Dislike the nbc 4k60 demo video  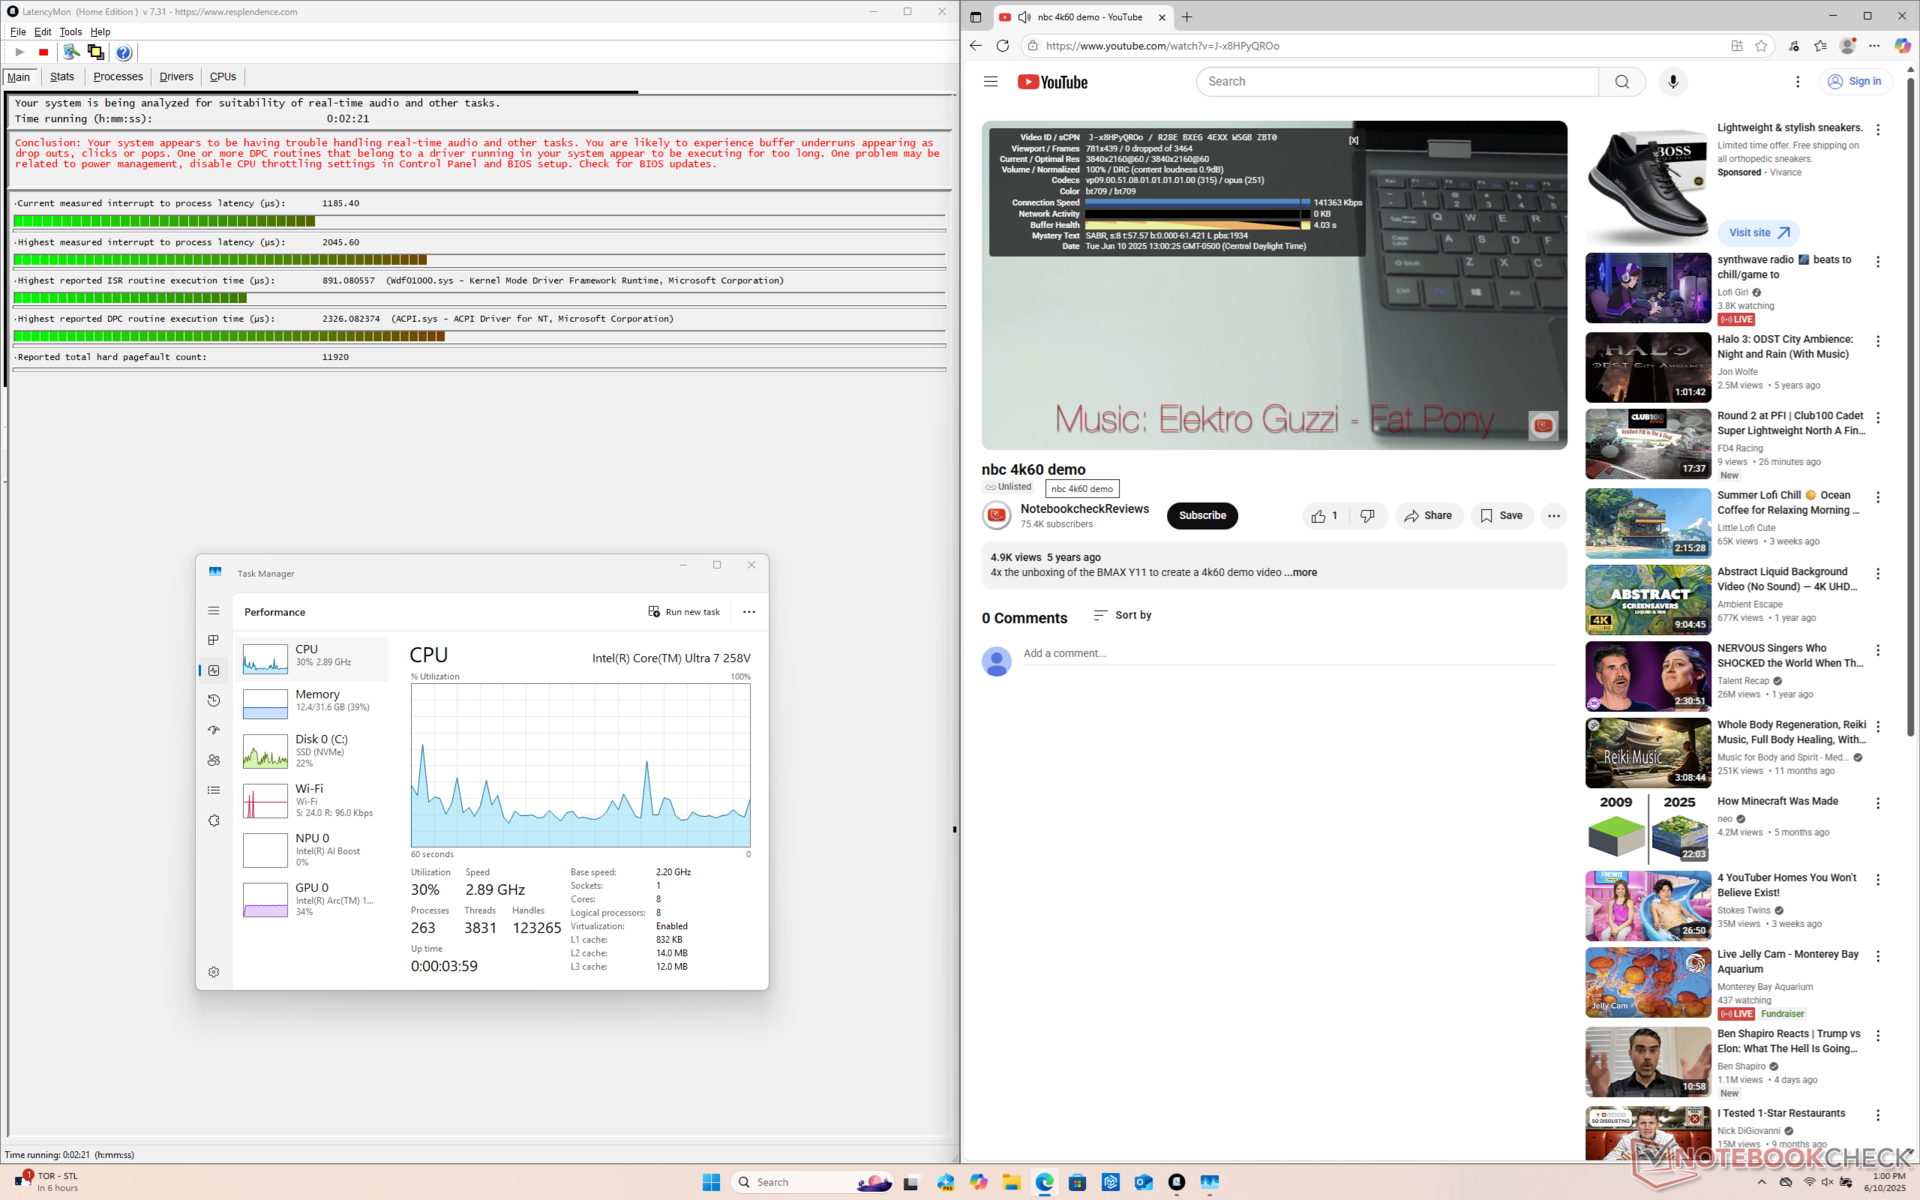pyautogui.click(x=1367, y=516)
